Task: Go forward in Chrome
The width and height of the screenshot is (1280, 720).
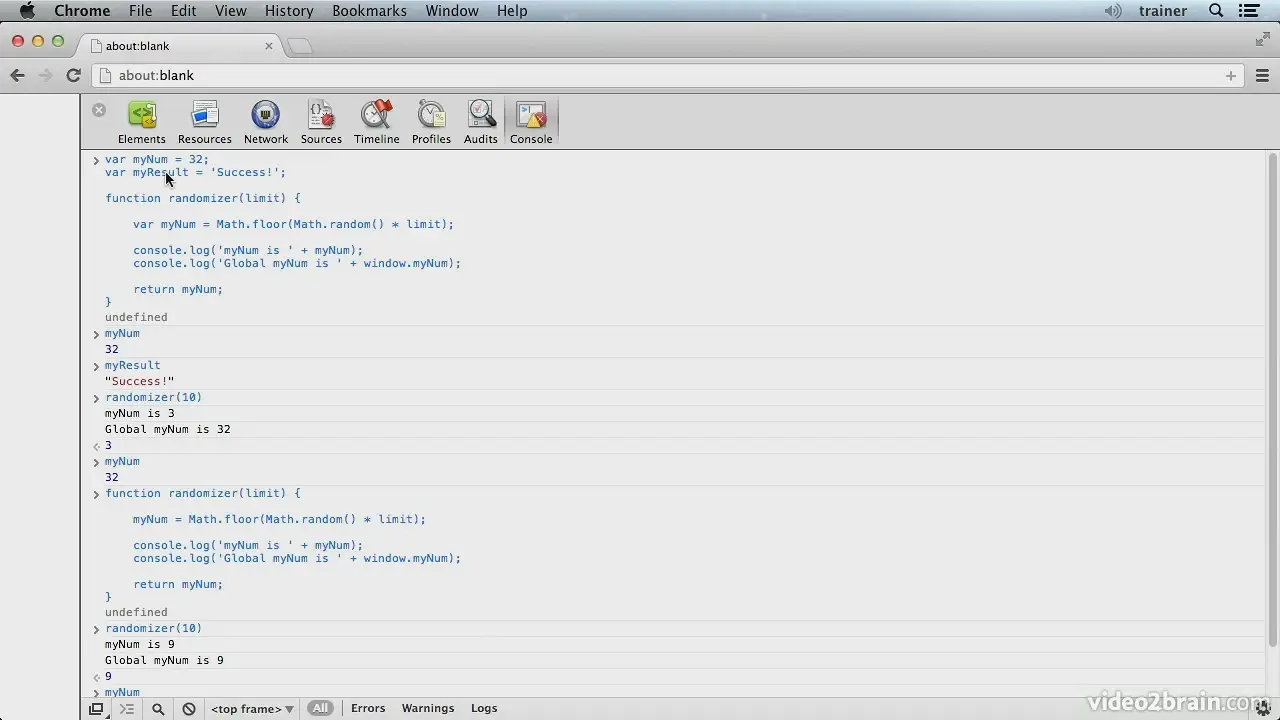Action: tap(45, 75)
